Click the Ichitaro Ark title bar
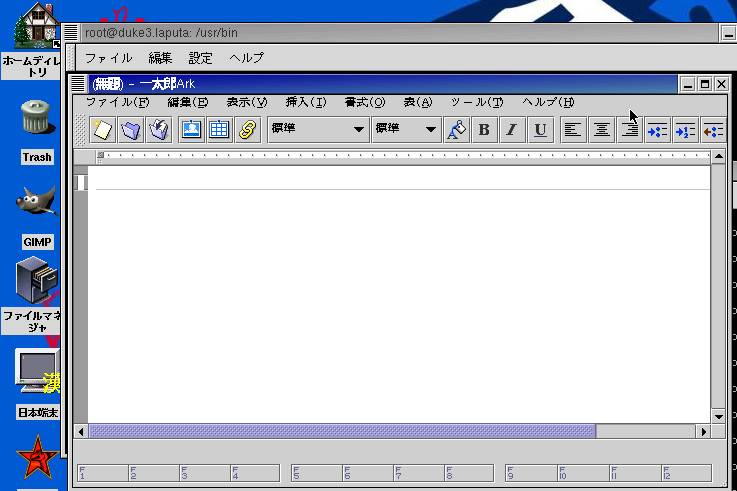 click(383, 84)
